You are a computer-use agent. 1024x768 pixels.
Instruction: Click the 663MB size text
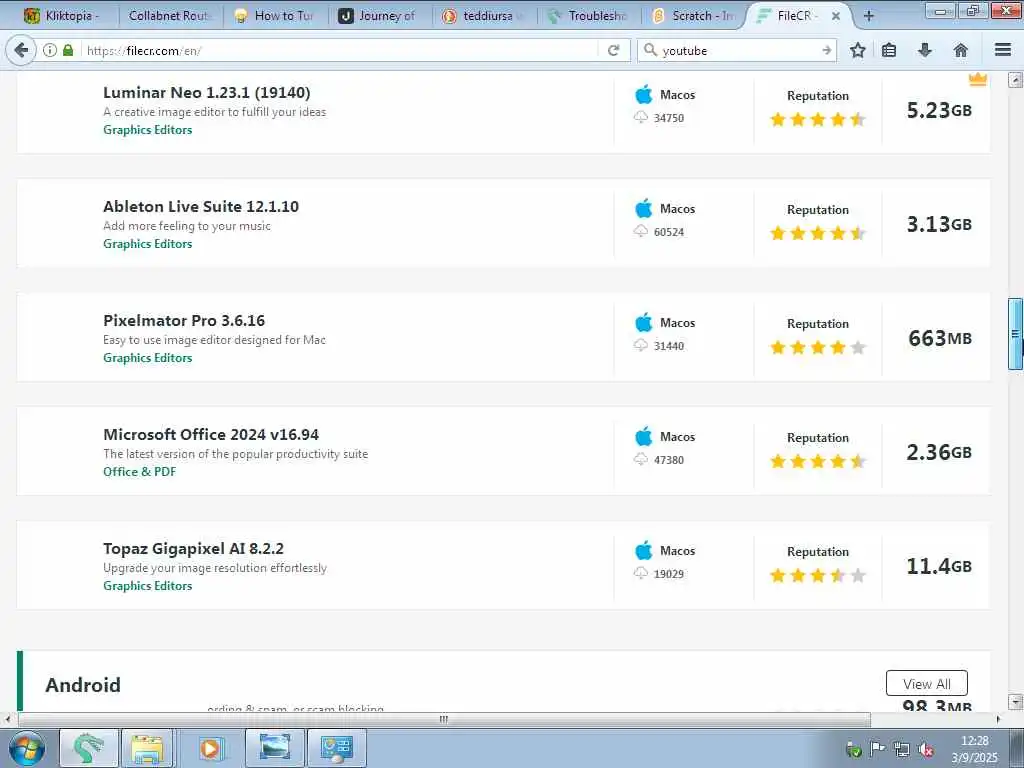[x=940, y=338]
